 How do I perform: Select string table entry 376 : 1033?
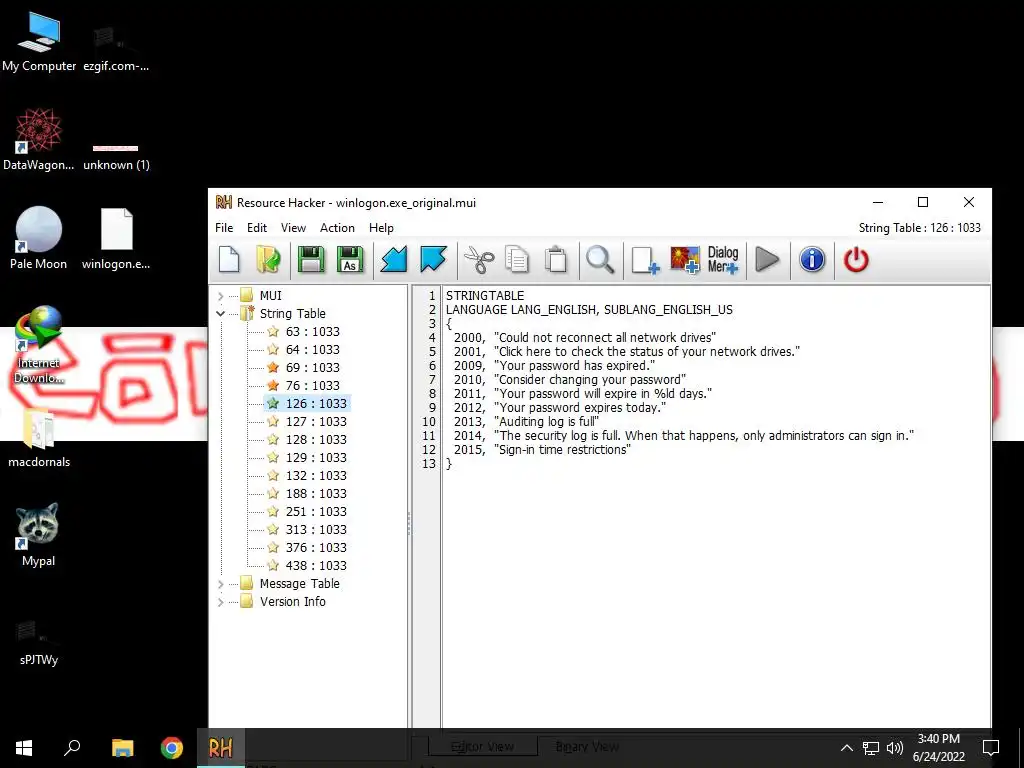point(316,547)
